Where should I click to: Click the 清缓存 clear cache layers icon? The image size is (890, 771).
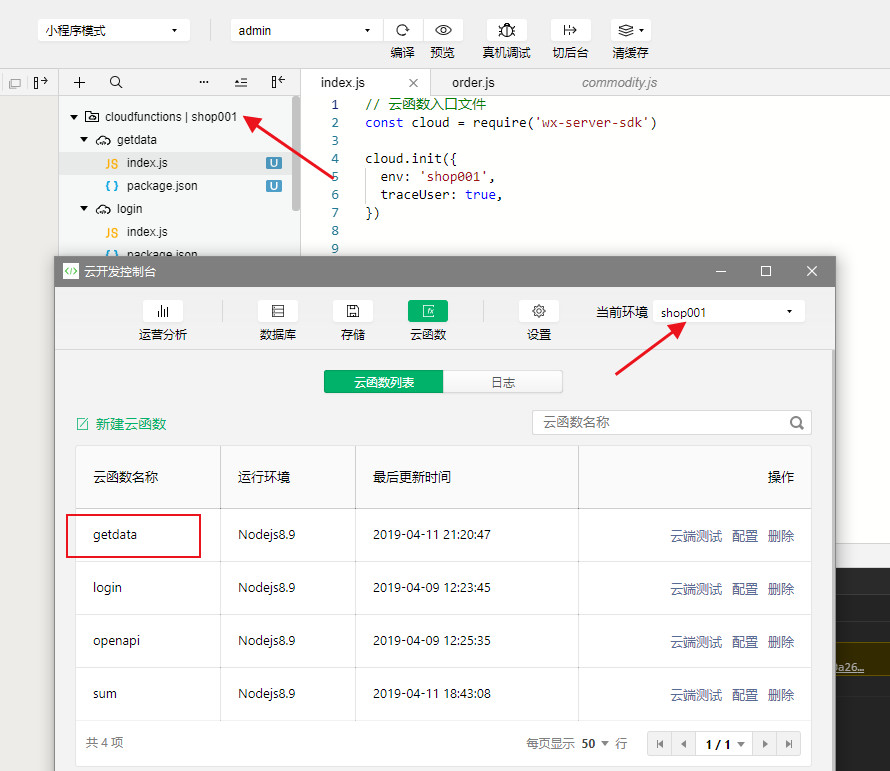coord(625,30)
